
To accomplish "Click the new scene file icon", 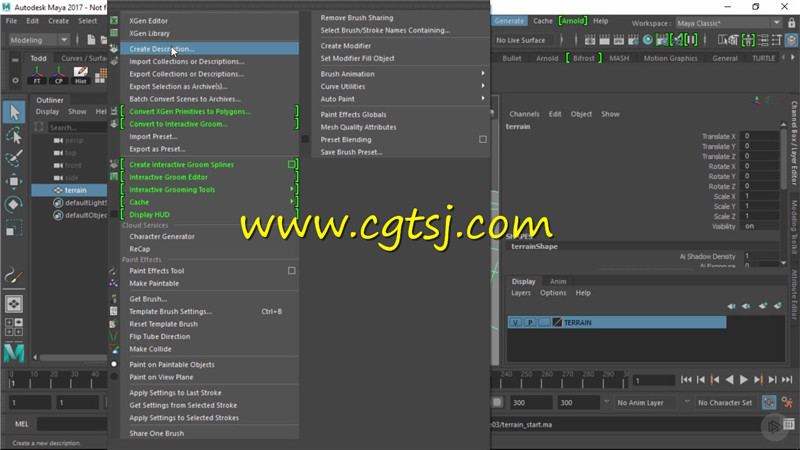I will 91,40.
